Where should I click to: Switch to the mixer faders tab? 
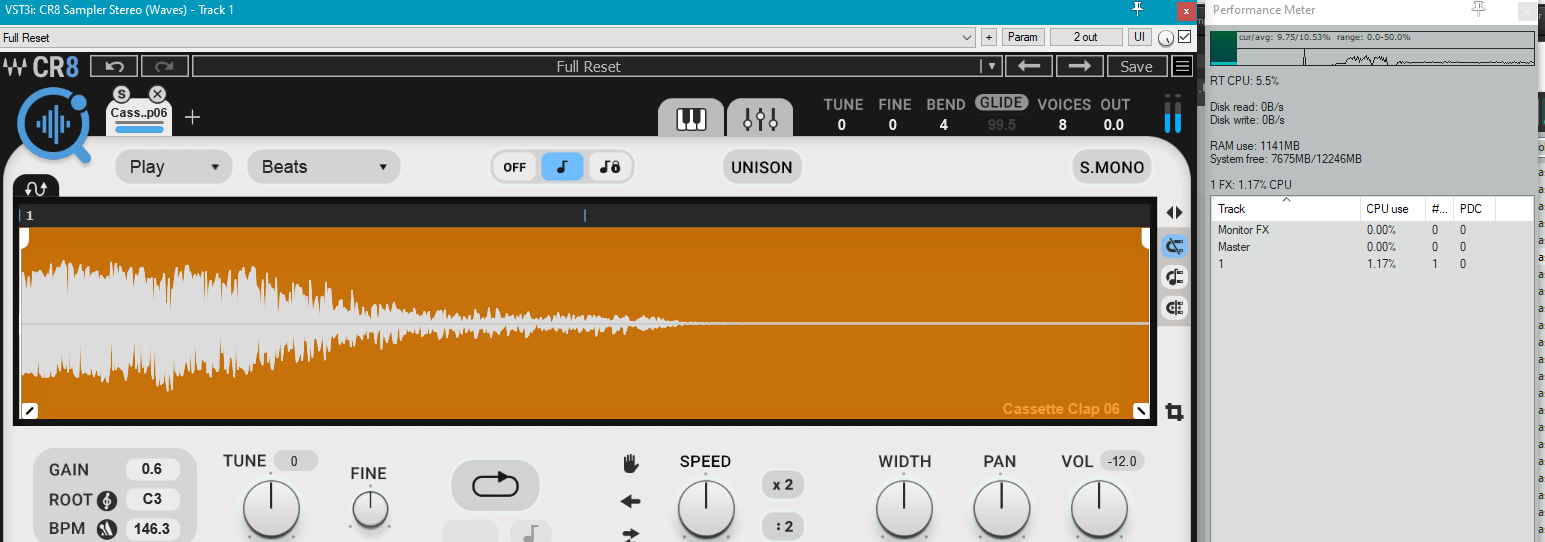pos(760,119)
